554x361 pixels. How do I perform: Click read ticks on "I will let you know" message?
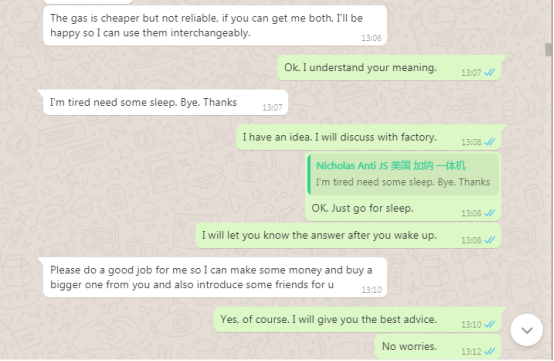(490, 240)
